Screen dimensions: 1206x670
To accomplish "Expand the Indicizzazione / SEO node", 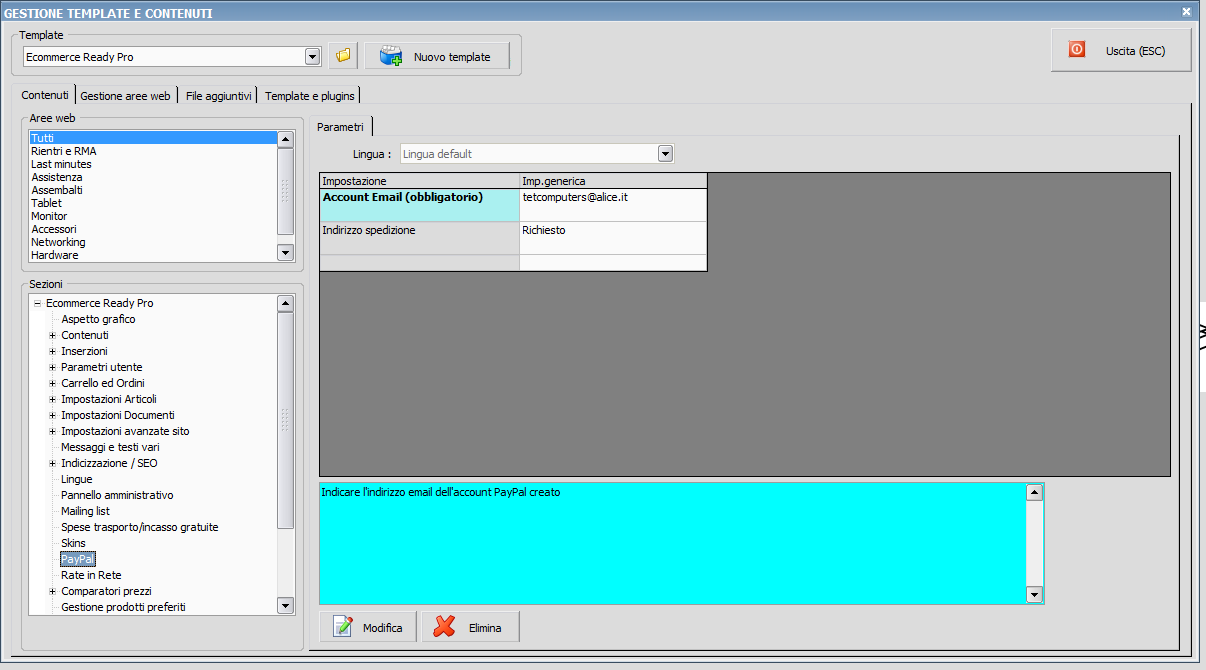I will [x=52, y=463].
